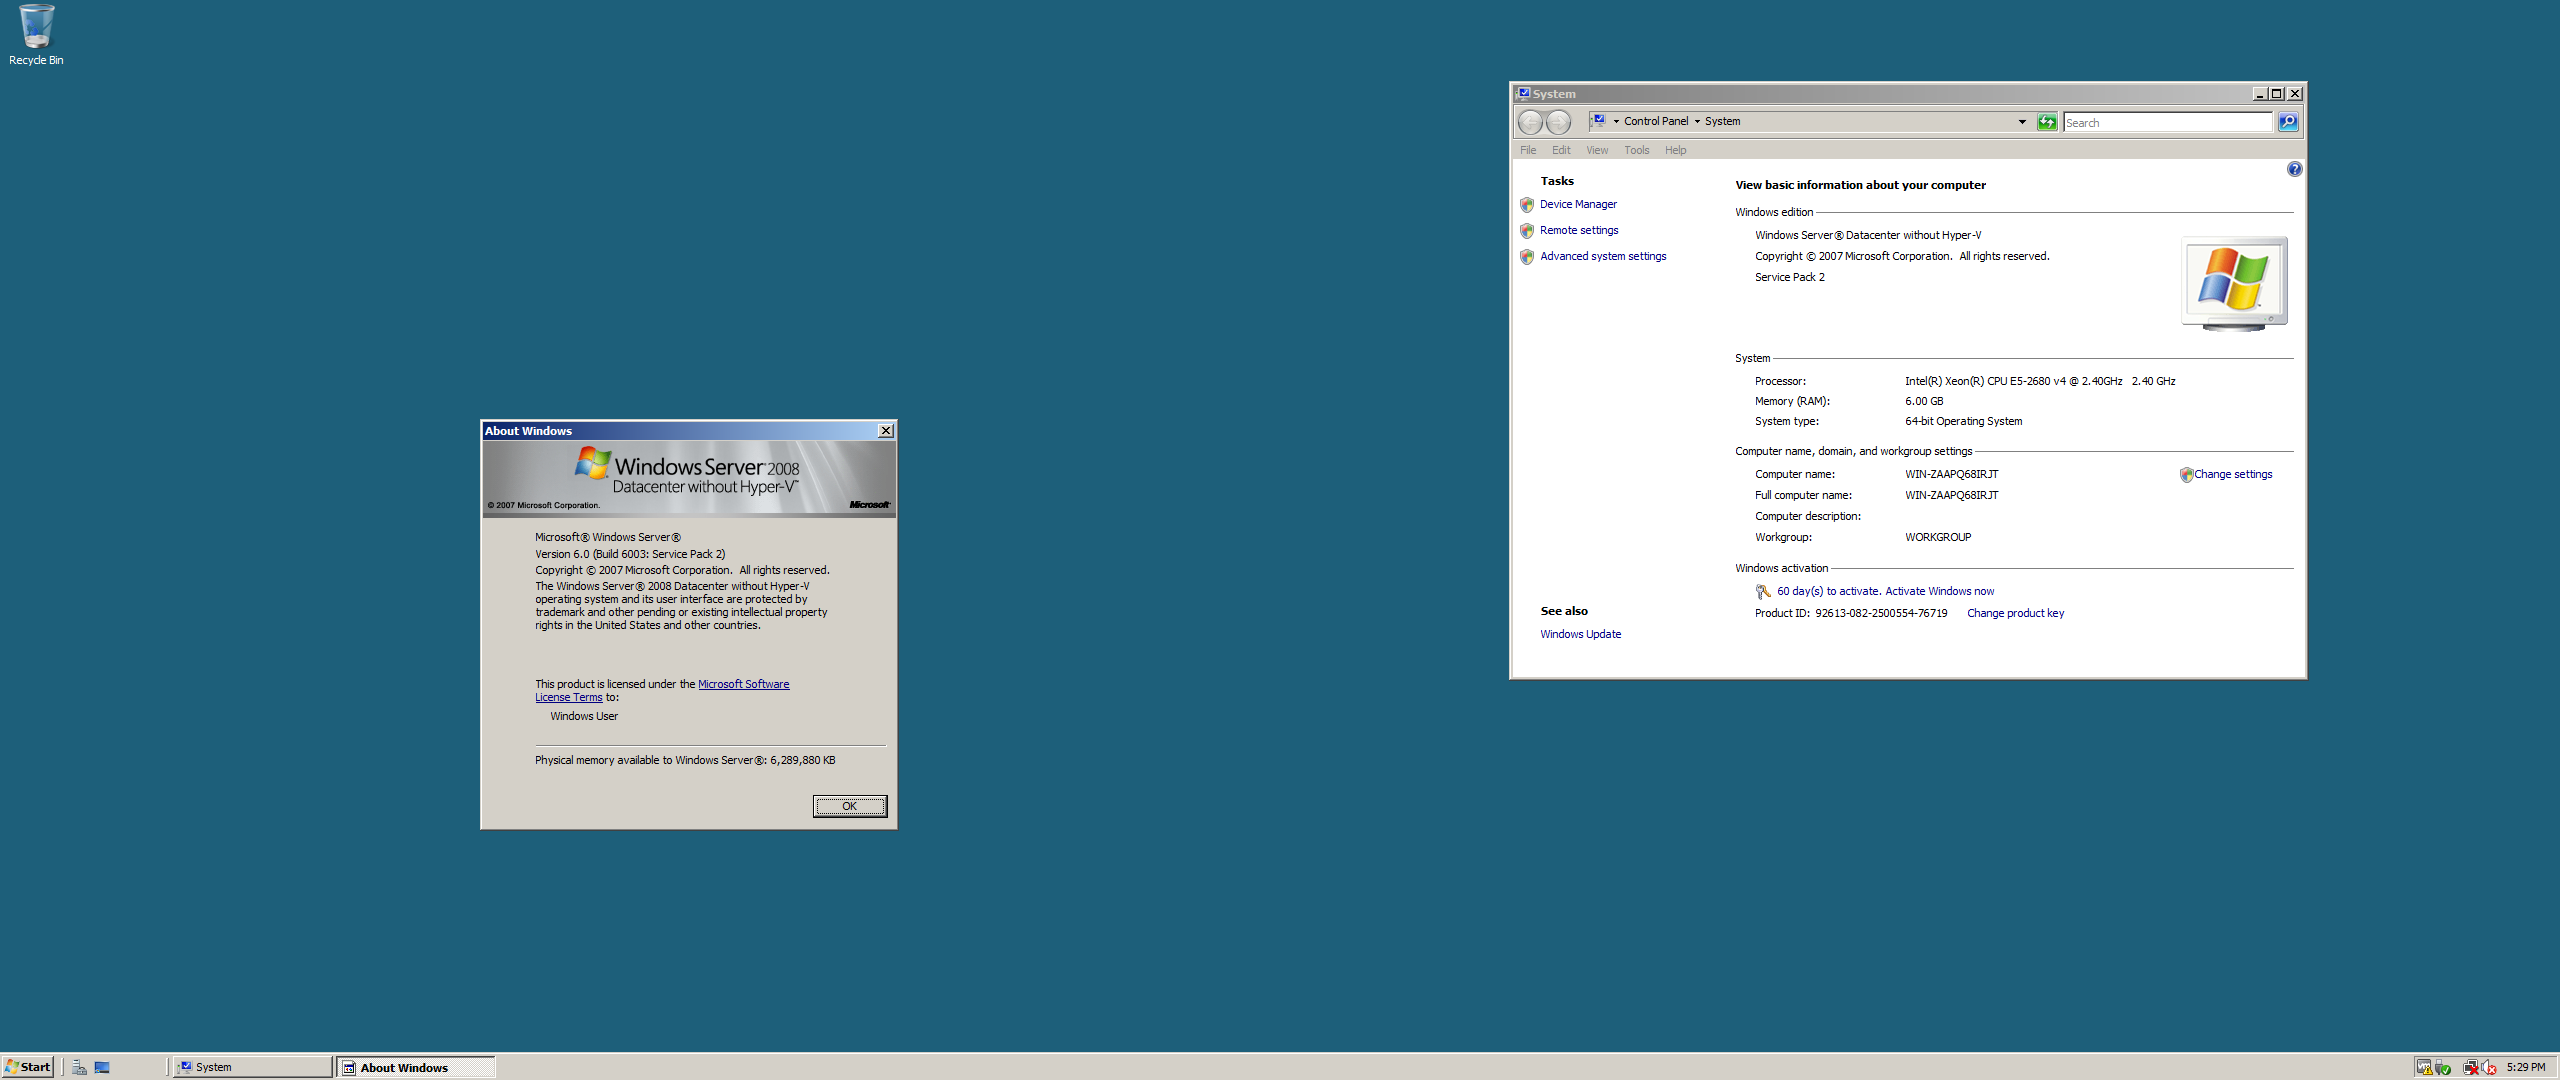The image size is (2560, 1080).
Task: Click the Search magnifier button
Action: [x=2288, y=122]
